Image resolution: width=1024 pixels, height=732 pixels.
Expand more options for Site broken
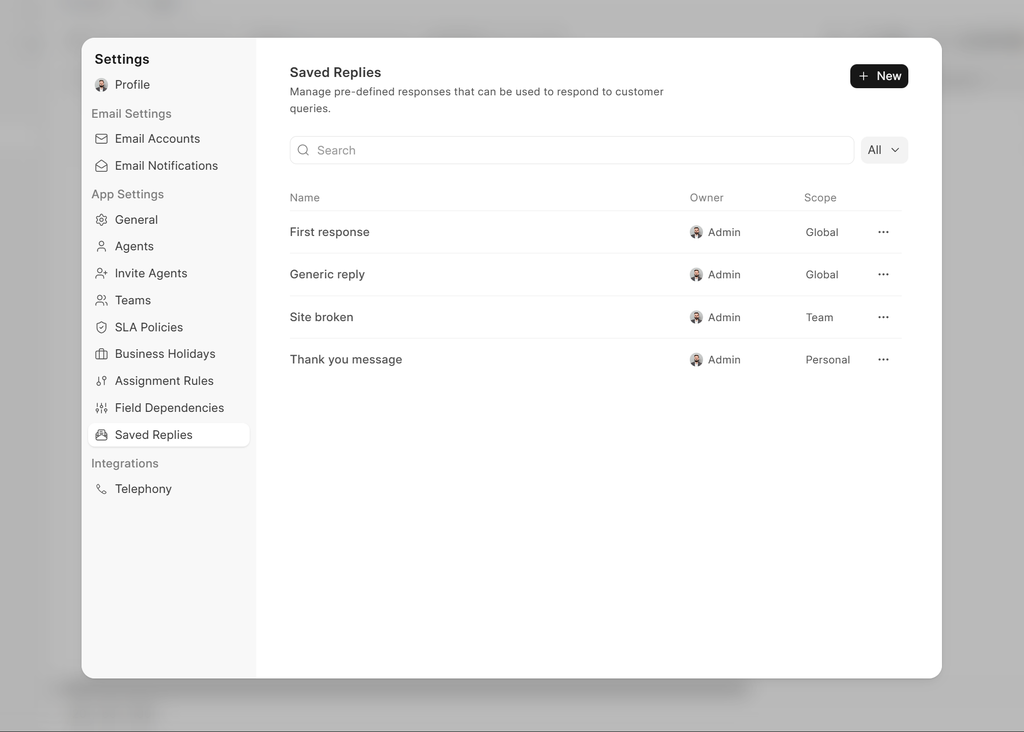(883, 317)
